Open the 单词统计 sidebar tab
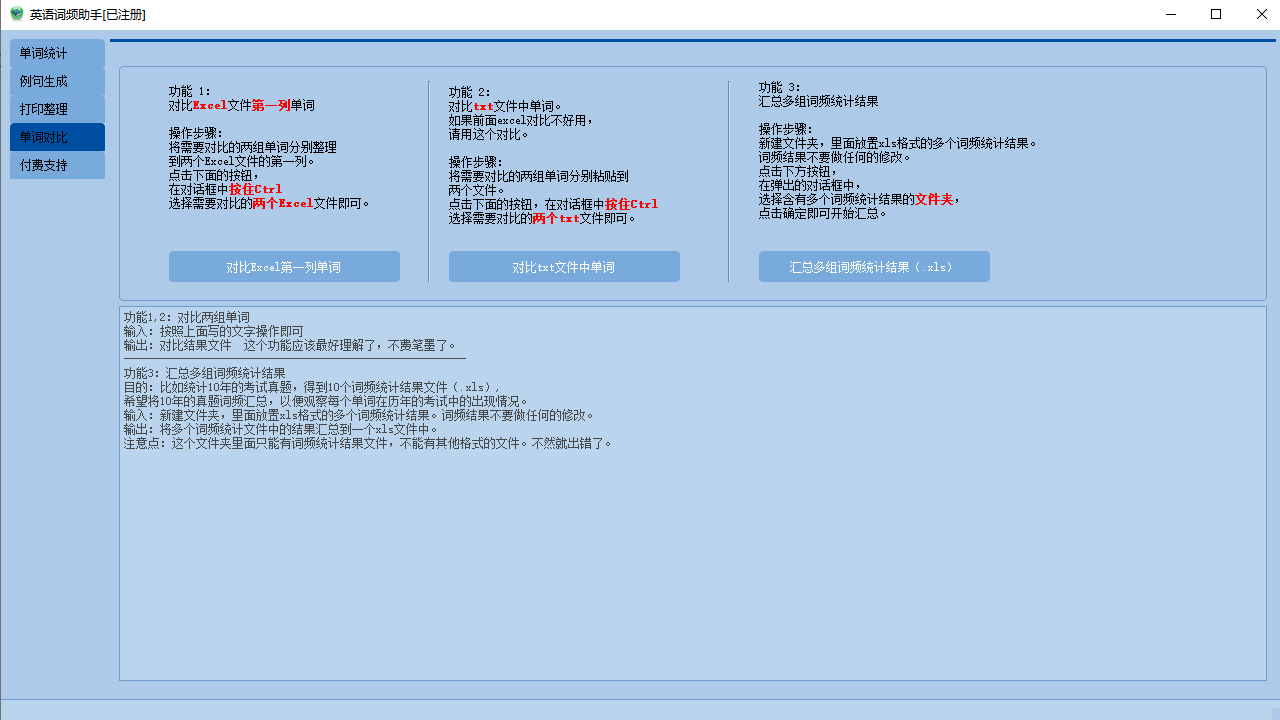Viewport: 1280px width, 720px height. tap(56, 53)
